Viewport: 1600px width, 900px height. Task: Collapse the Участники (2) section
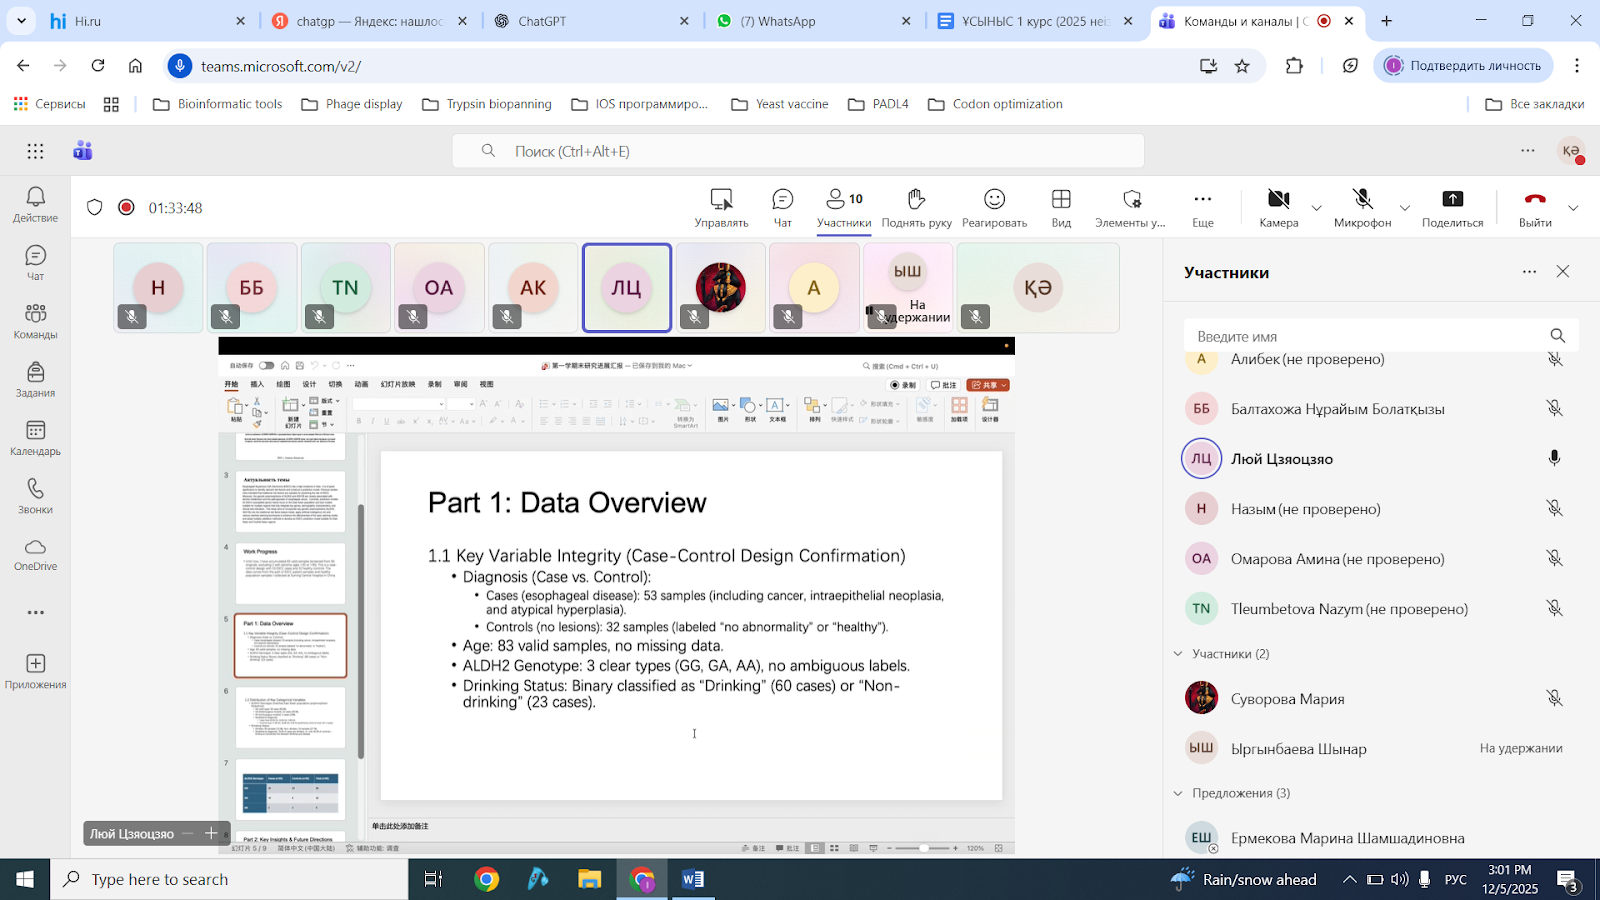pyautogui.click(x=1178, y=654)
